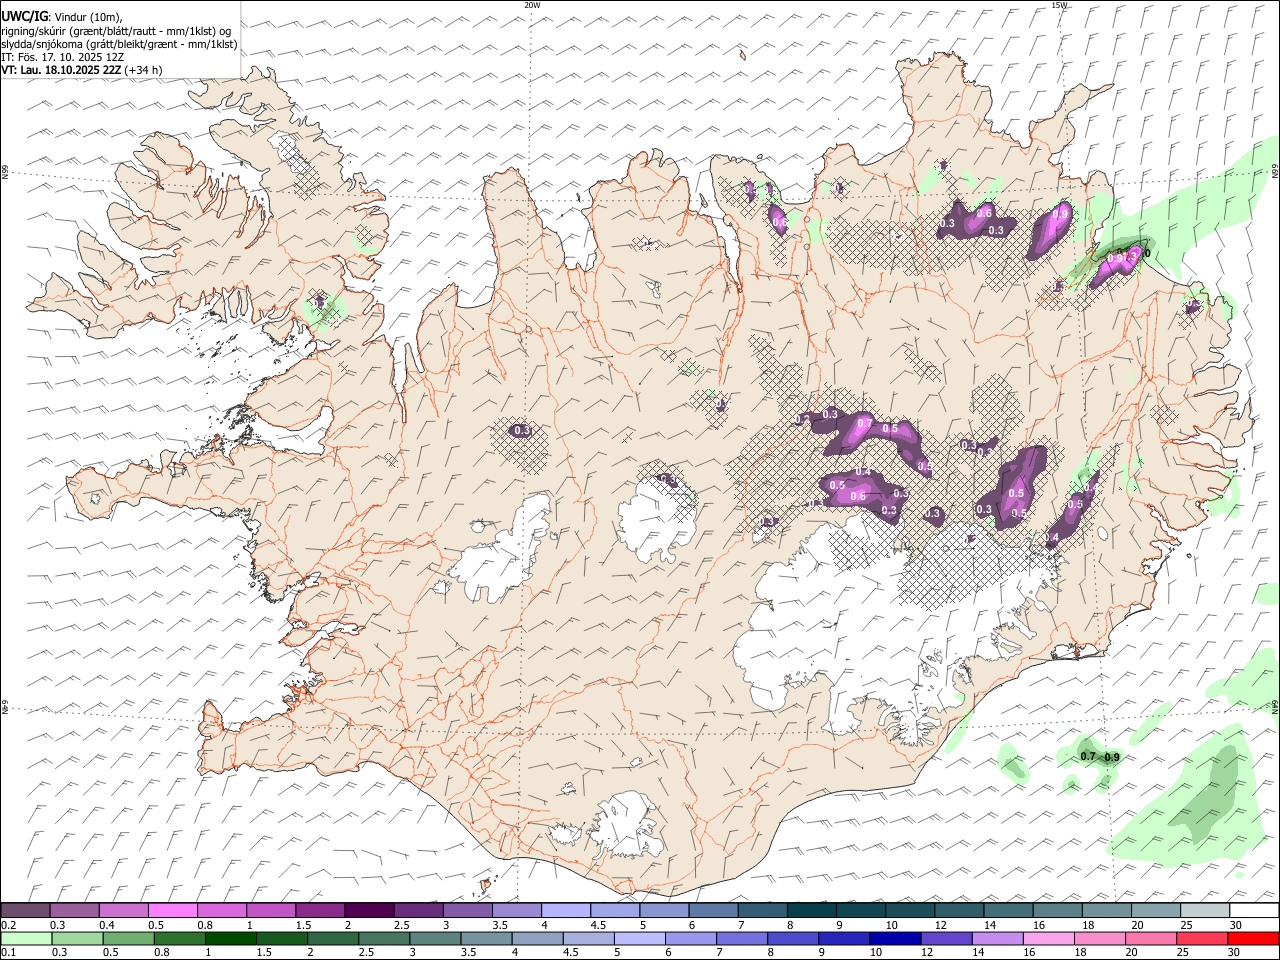
Task: Click the '4.5' label in the bottom legend row
Action: click(x=570, y=952)
